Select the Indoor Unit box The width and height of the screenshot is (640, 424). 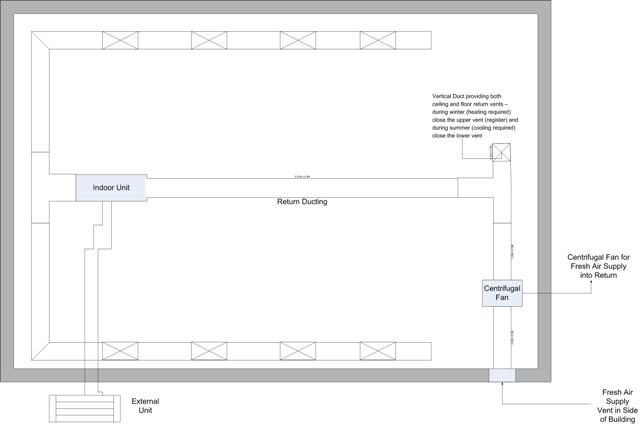(x=111, y=188)
